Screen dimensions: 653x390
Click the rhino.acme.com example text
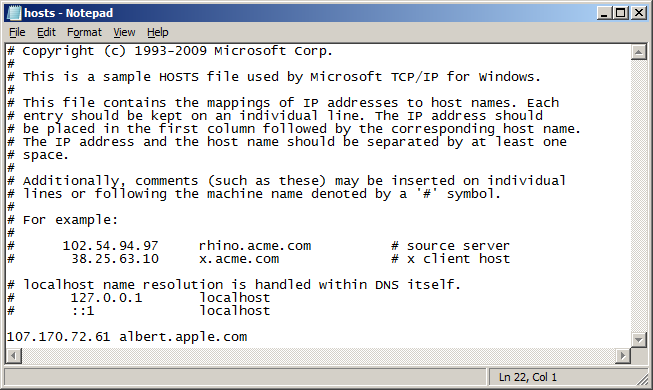[255, 246]
